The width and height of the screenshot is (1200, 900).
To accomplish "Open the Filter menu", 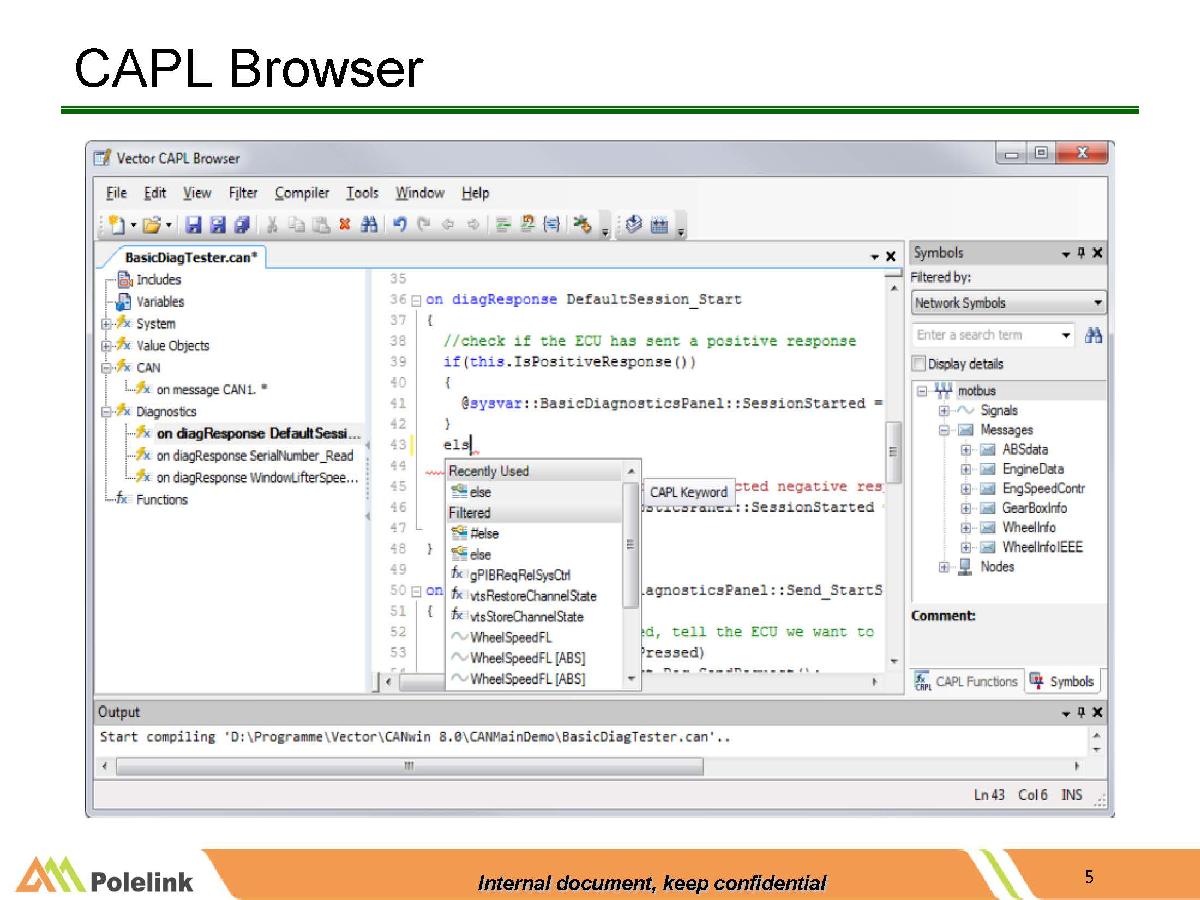I will pos(243,193).
